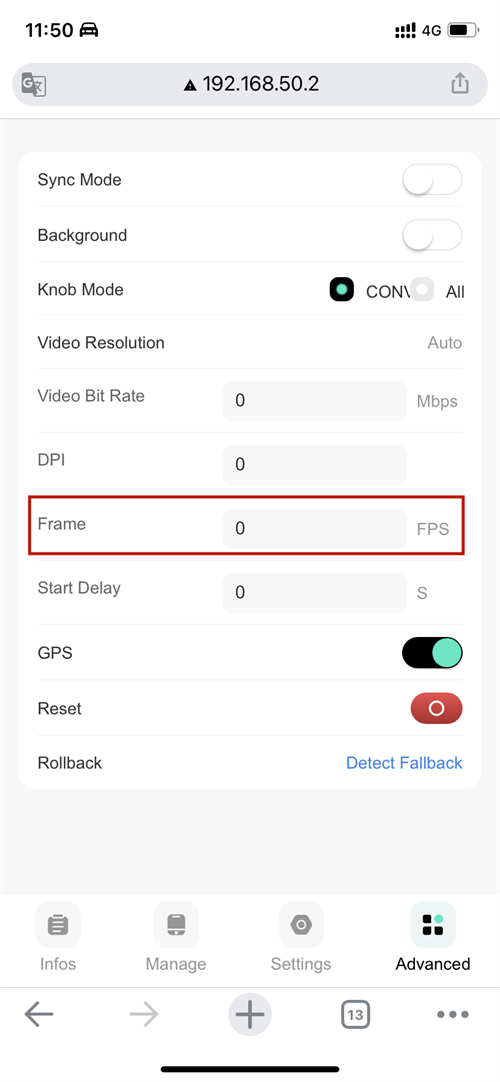
Task: Open the tab switcher showing 13 tabs
Action: (355, 1014)
